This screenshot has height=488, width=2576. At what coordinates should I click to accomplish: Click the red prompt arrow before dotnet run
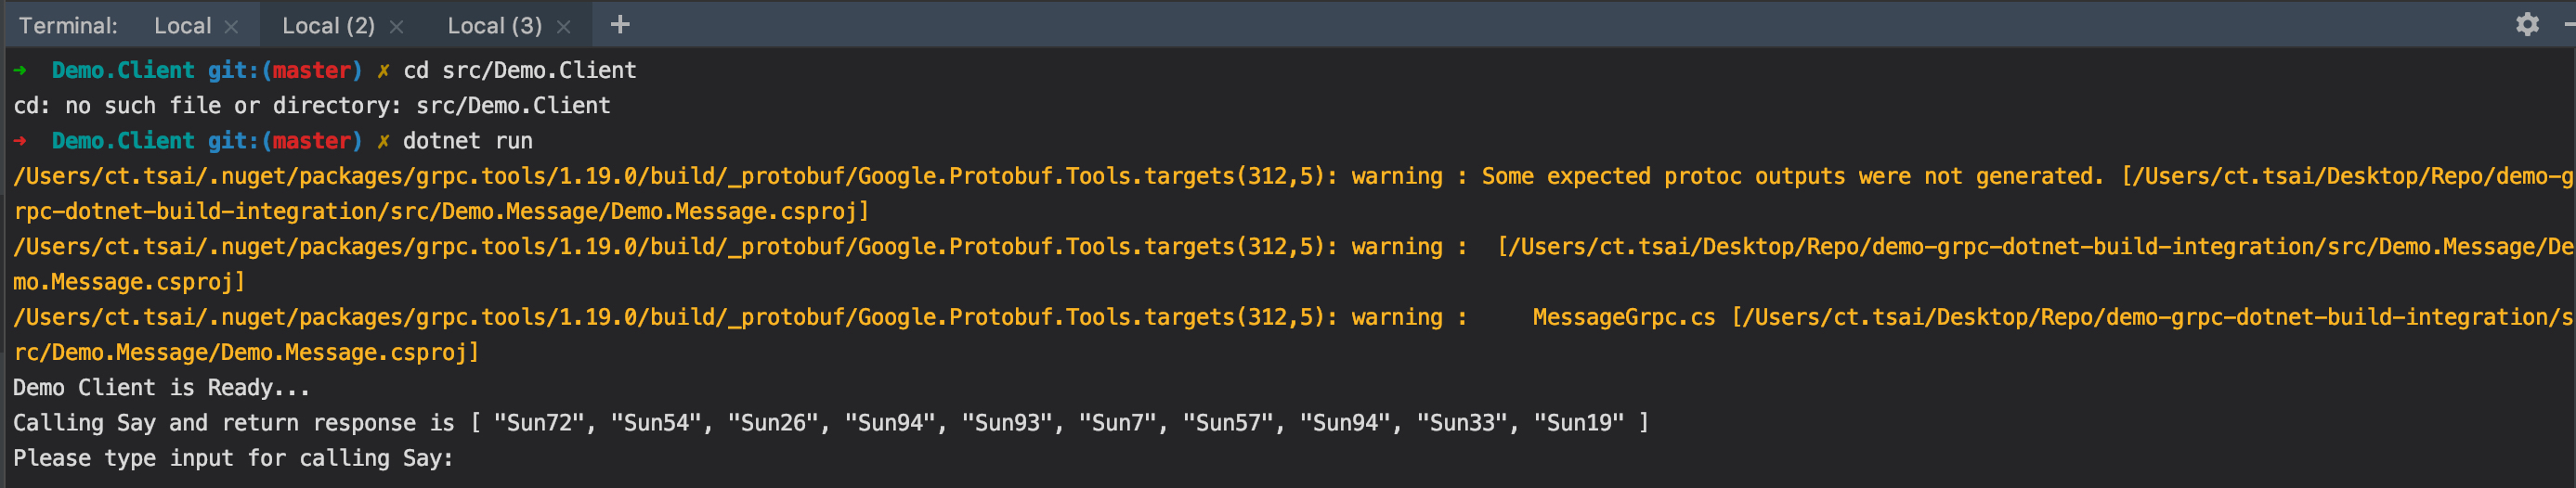coord(20,141)
